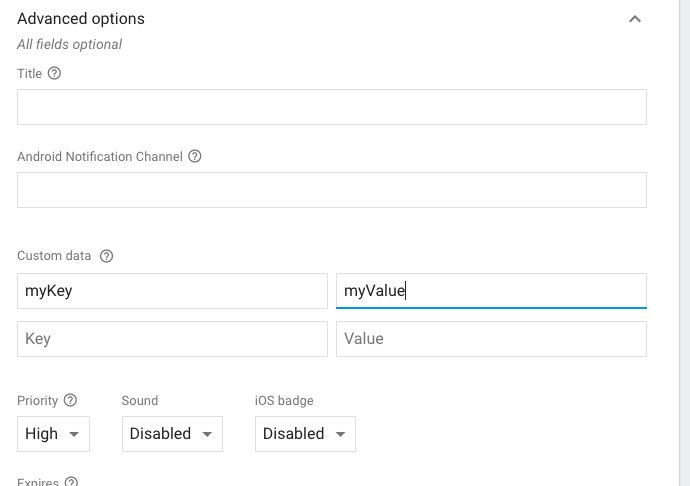Click the myValue custom data field
690x486 pixels.
pyautogui.click(x=491, y=291)
